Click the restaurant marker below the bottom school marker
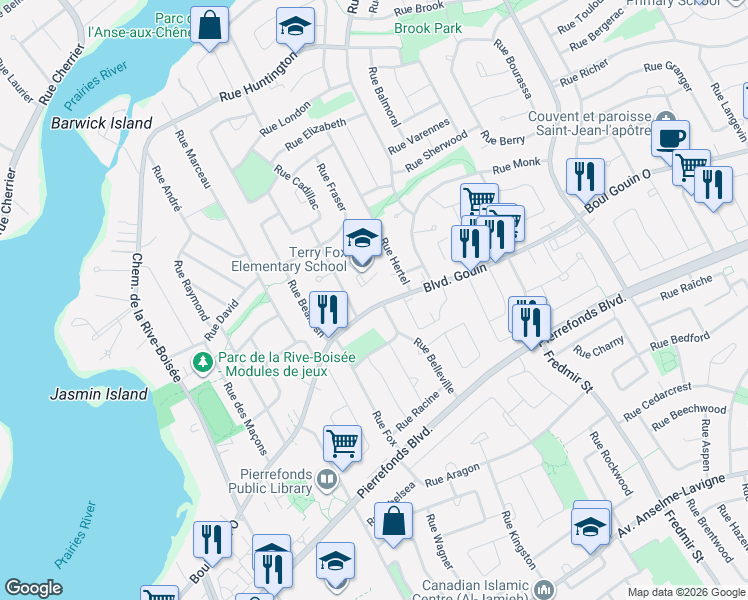Image resolution: width=748 pixels, height=600 pixels. (273, 571)
